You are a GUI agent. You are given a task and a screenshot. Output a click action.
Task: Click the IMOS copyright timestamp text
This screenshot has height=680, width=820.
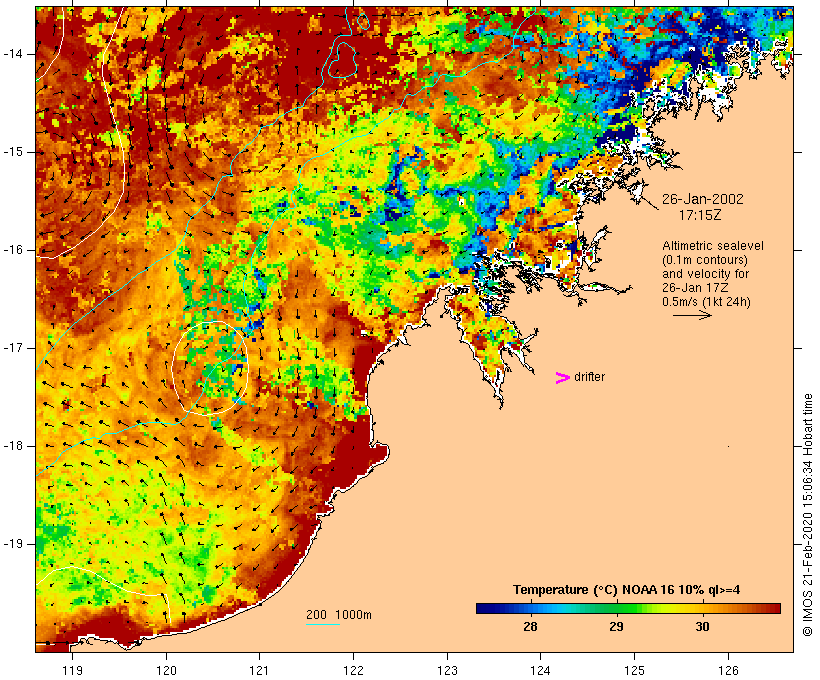808,515
